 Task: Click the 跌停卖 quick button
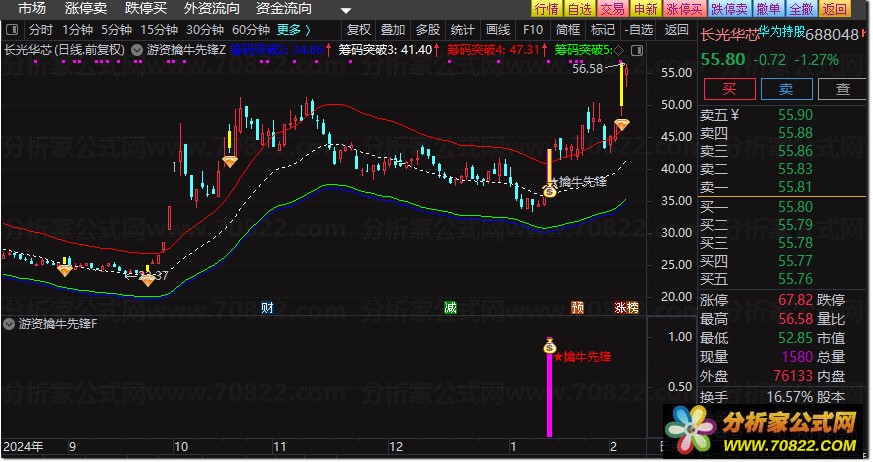[x=729, y=9]
